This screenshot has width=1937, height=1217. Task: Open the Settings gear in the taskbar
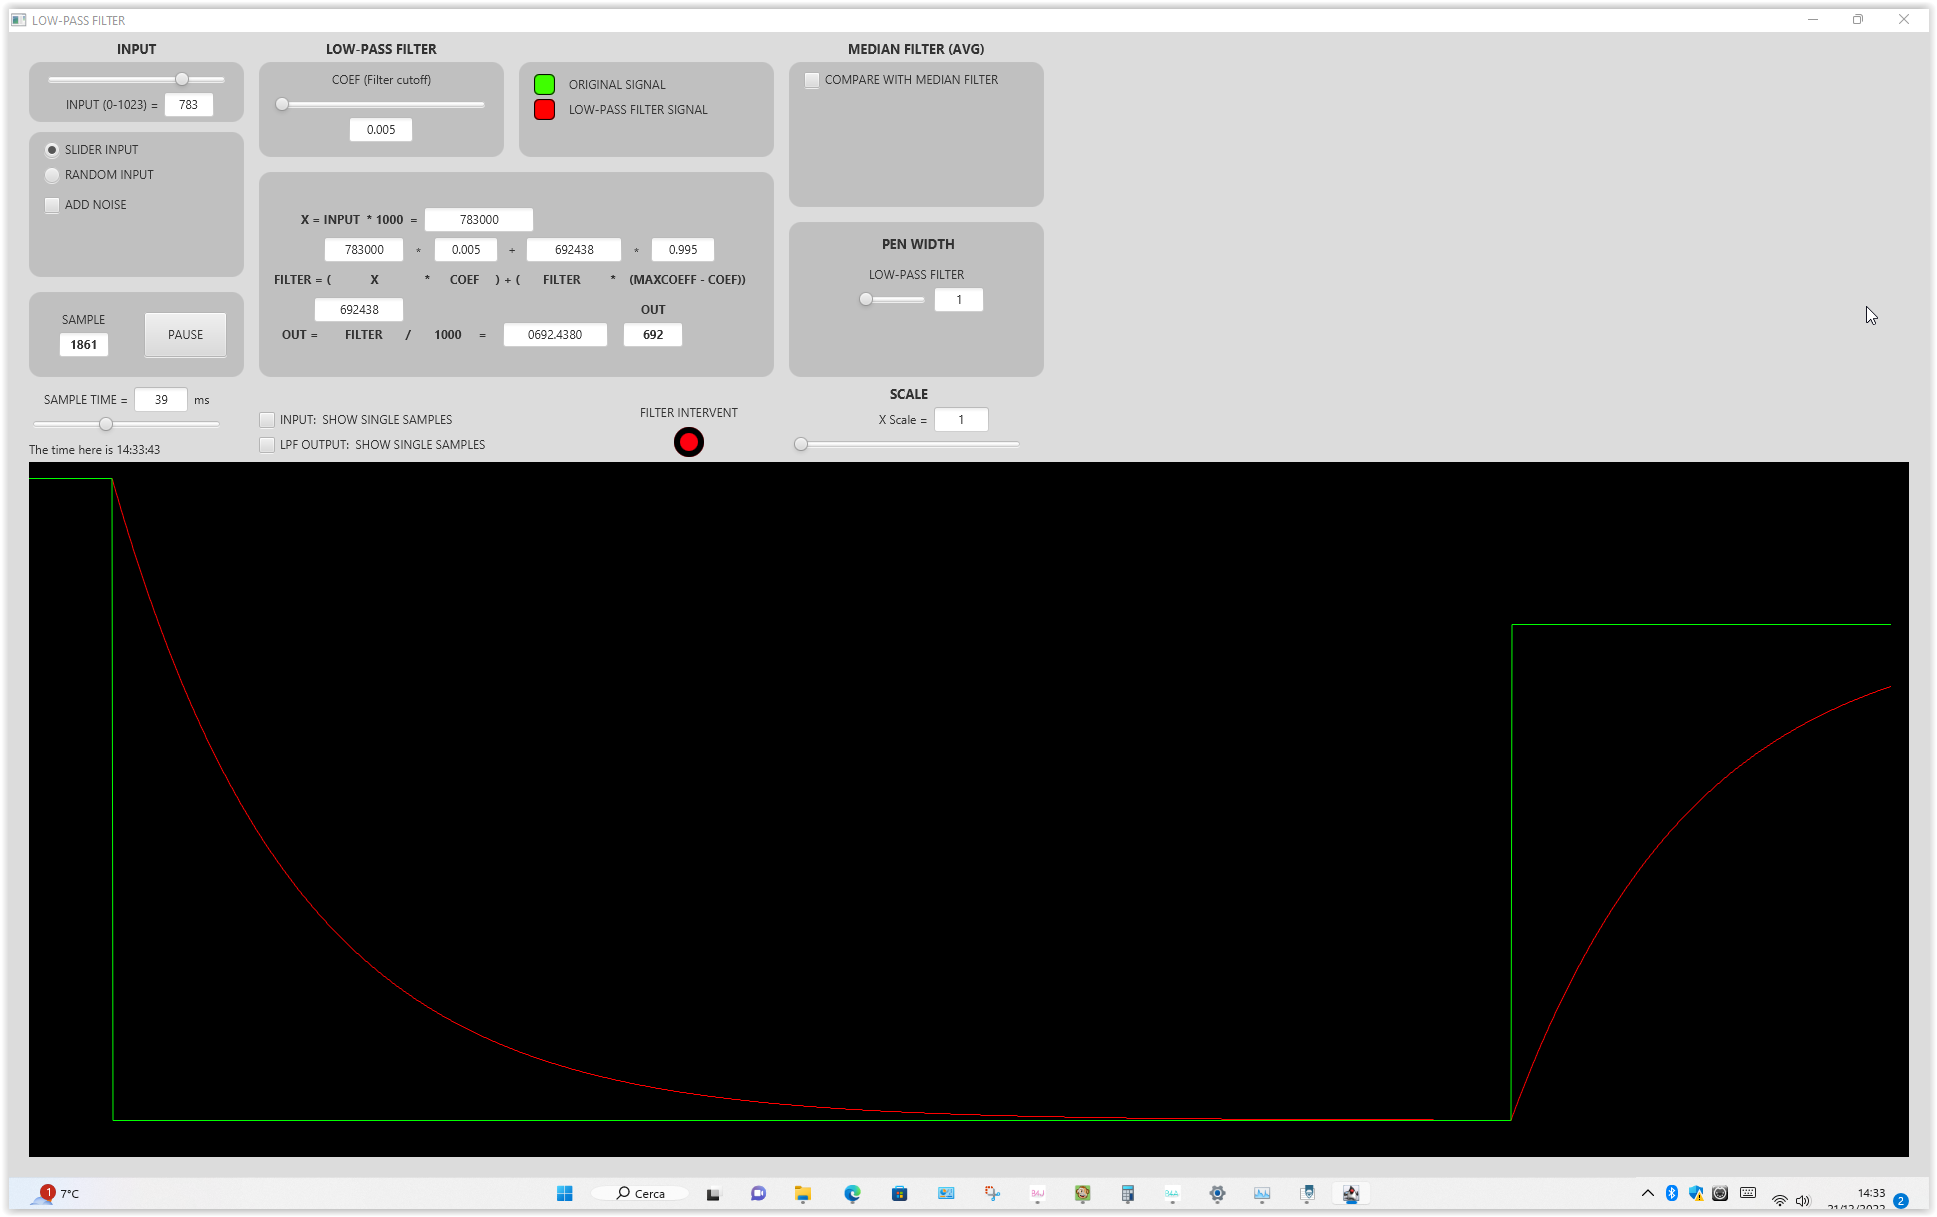coord(1217,1193)
